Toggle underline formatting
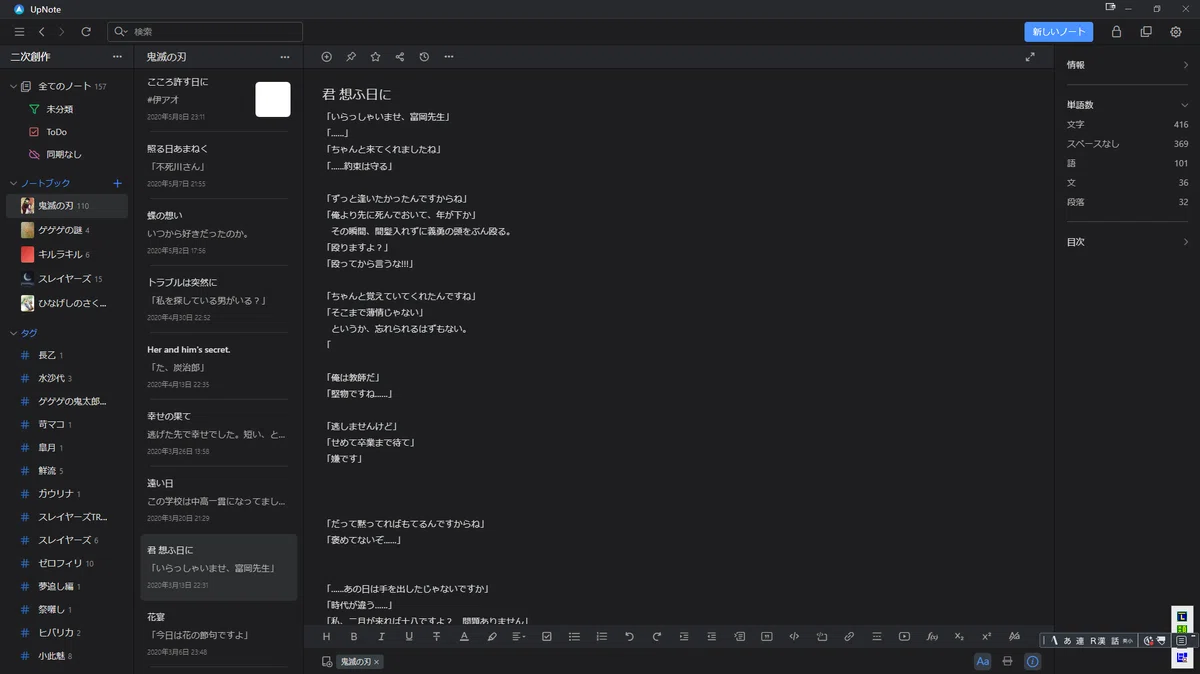 tap(409, 636)
